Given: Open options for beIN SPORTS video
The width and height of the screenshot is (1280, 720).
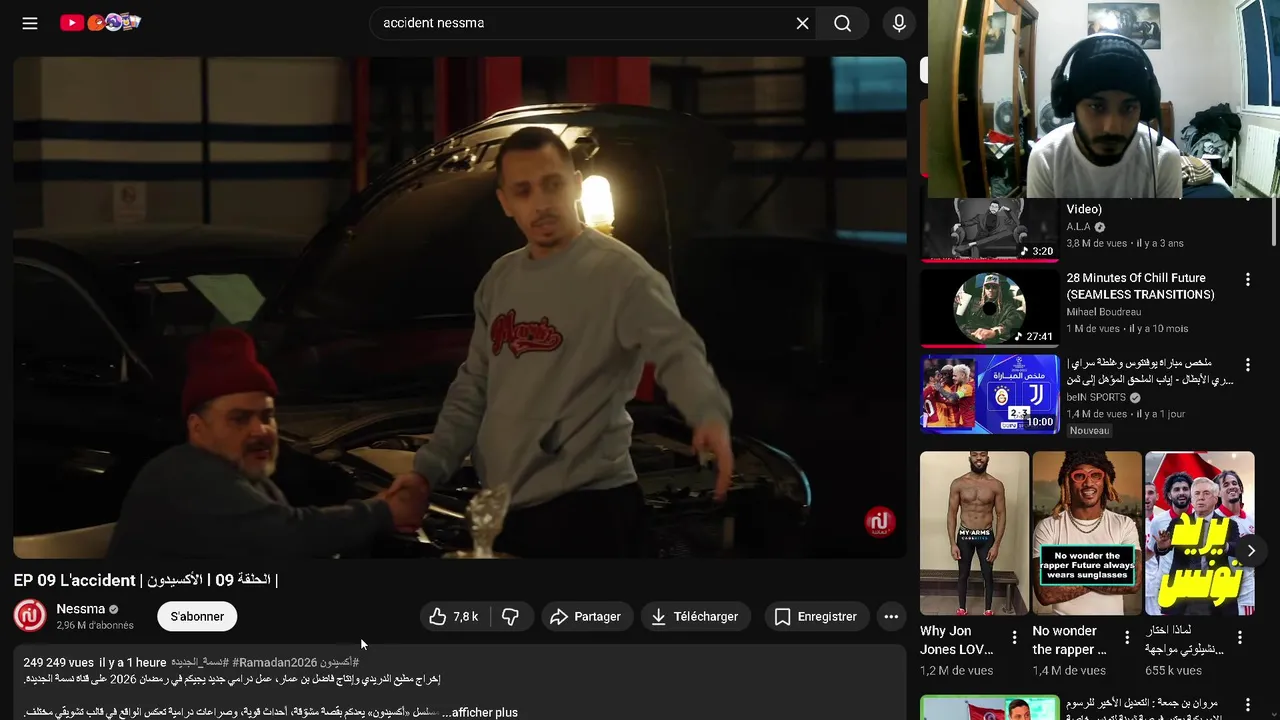Looking at the screenshot, I should coord(1247,365).
